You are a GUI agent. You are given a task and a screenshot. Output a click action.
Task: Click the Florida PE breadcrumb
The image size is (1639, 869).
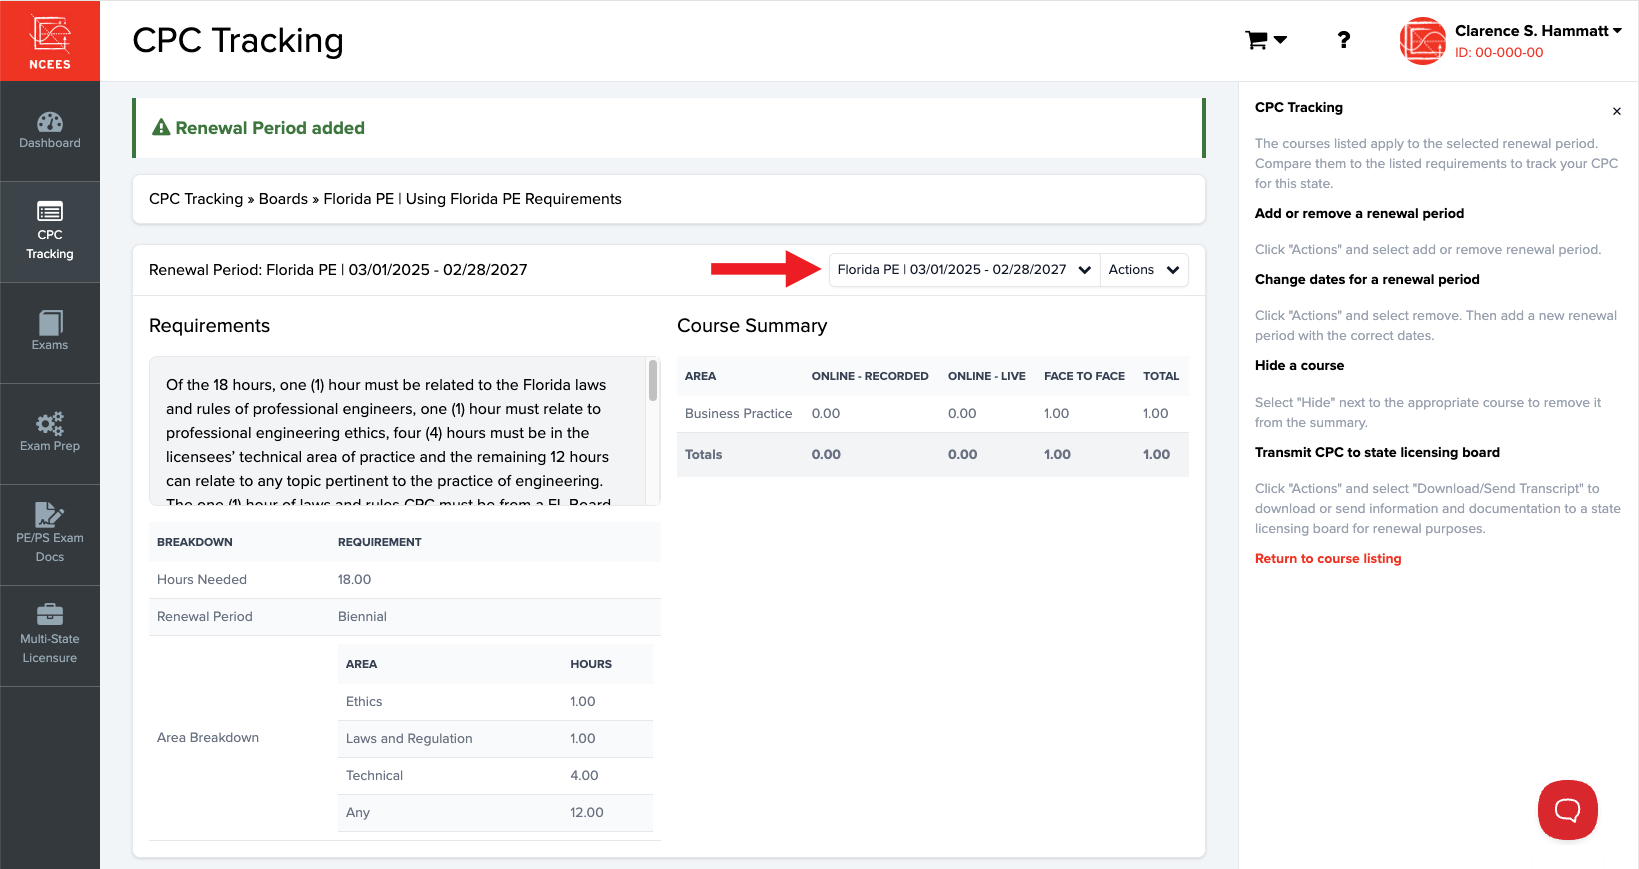358,199
